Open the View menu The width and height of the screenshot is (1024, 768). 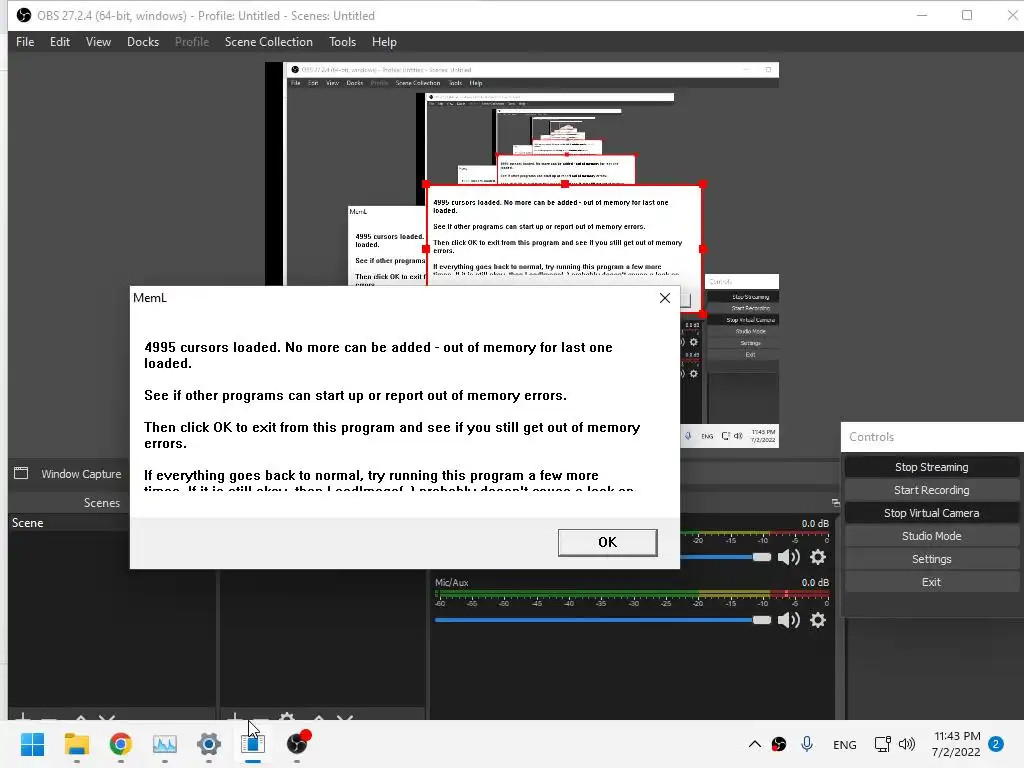click(x=98, y=42)
